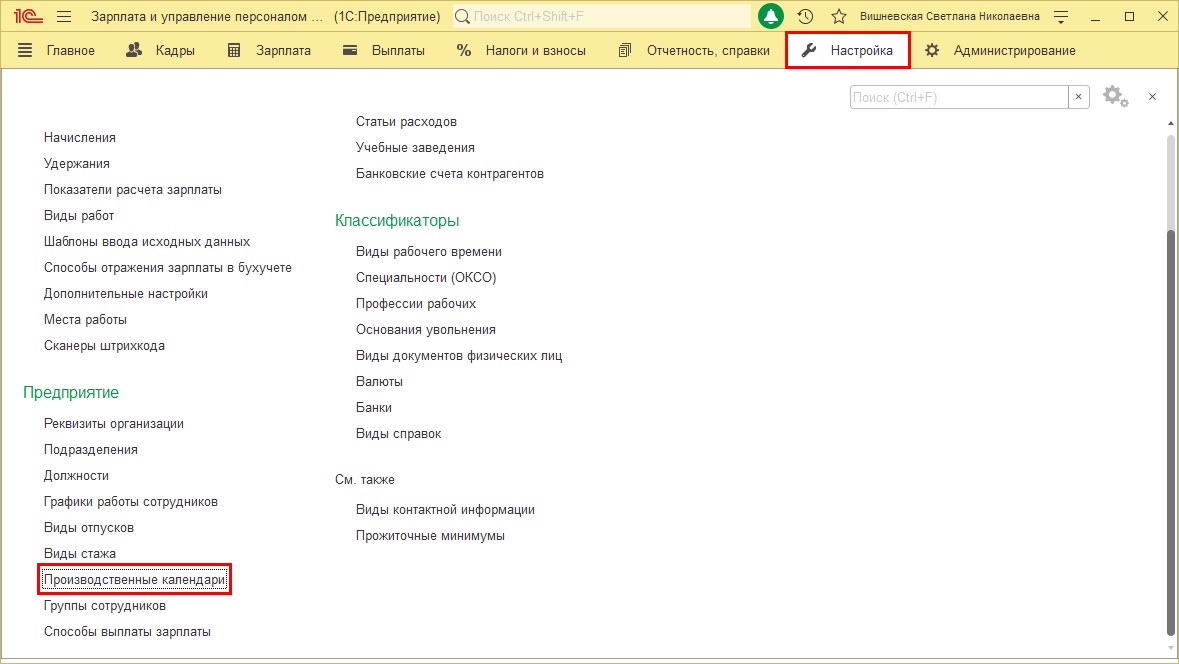Image resolution: width=1179 pixels, height=664 pixels.
Task: Open Виды контактной информации
Action: click(445, 510)
